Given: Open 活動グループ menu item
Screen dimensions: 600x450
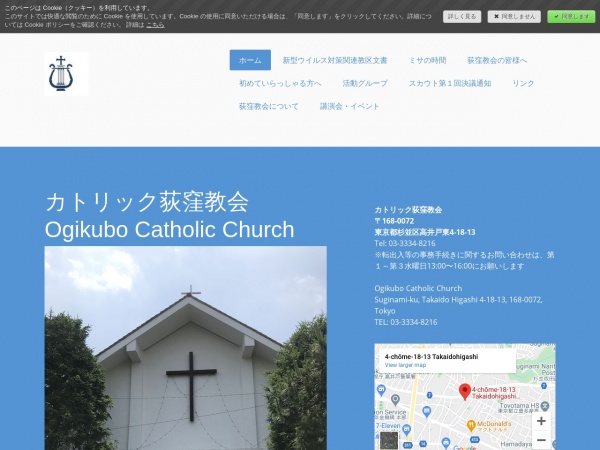Looking at the screenshot, I should coord(365,83).
